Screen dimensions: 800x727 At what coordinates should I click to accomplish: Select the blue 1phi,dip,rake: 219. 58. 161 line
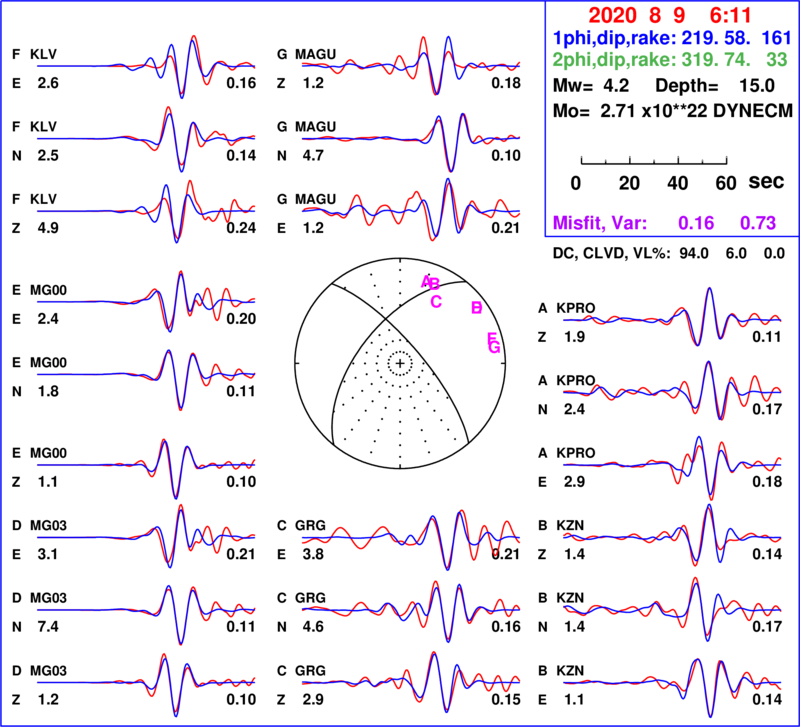[672, 38]
